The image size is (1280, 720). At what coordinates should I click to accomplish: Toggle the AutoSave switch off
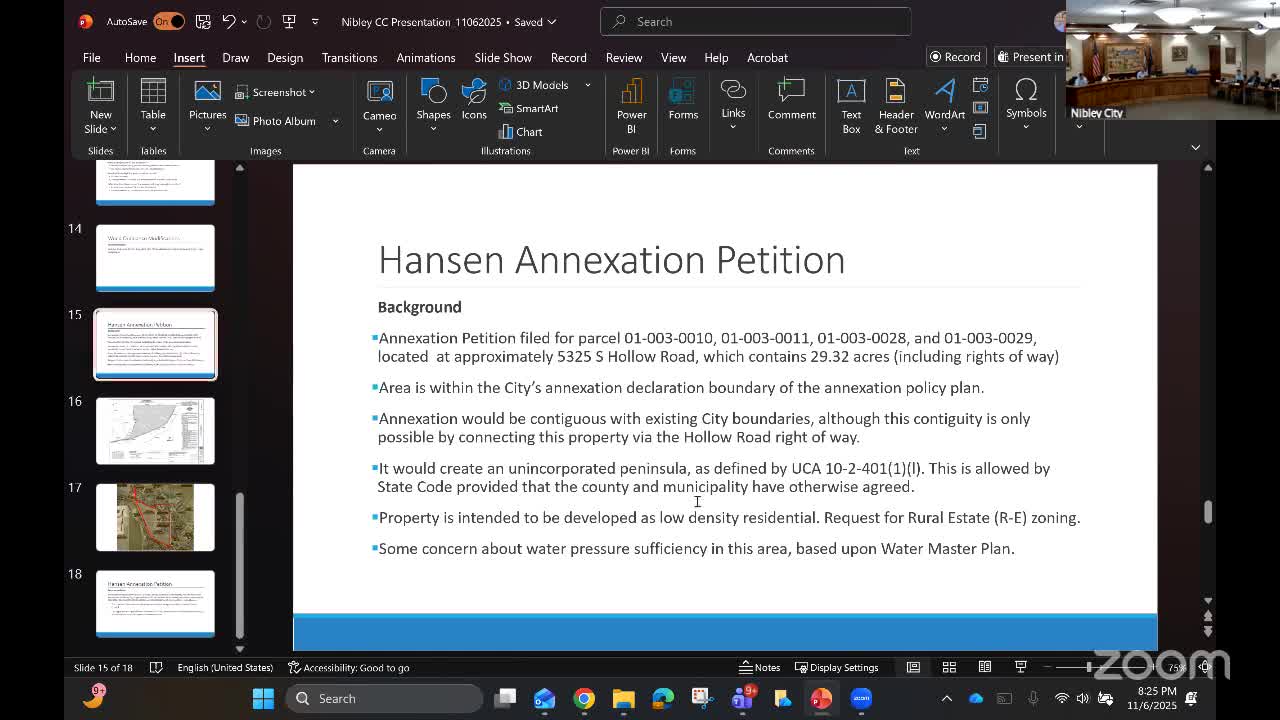(168, 21)
